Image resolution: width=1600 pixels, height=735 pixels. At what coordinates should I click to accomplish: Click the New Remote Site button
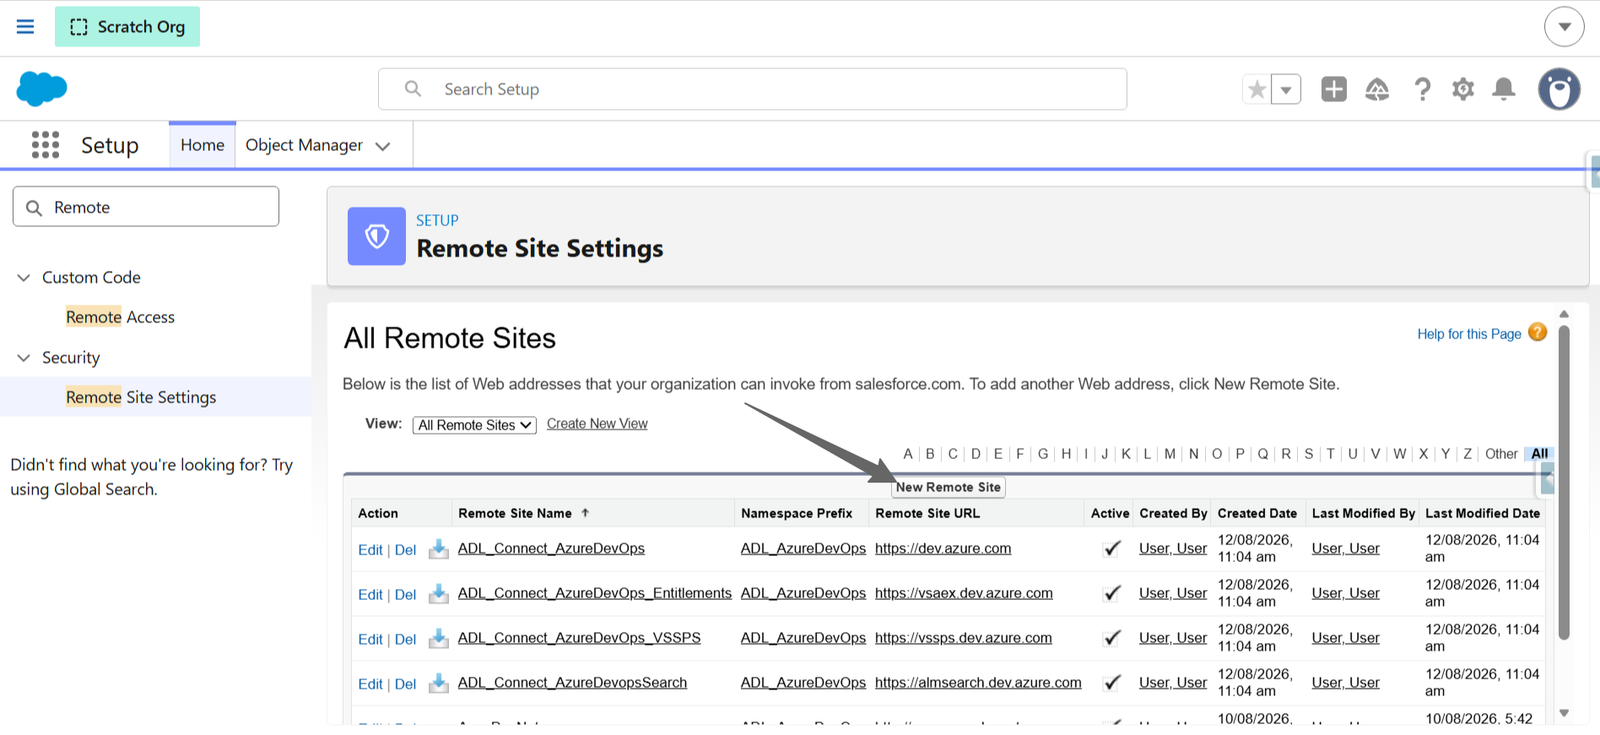click(x=948, y=487)
